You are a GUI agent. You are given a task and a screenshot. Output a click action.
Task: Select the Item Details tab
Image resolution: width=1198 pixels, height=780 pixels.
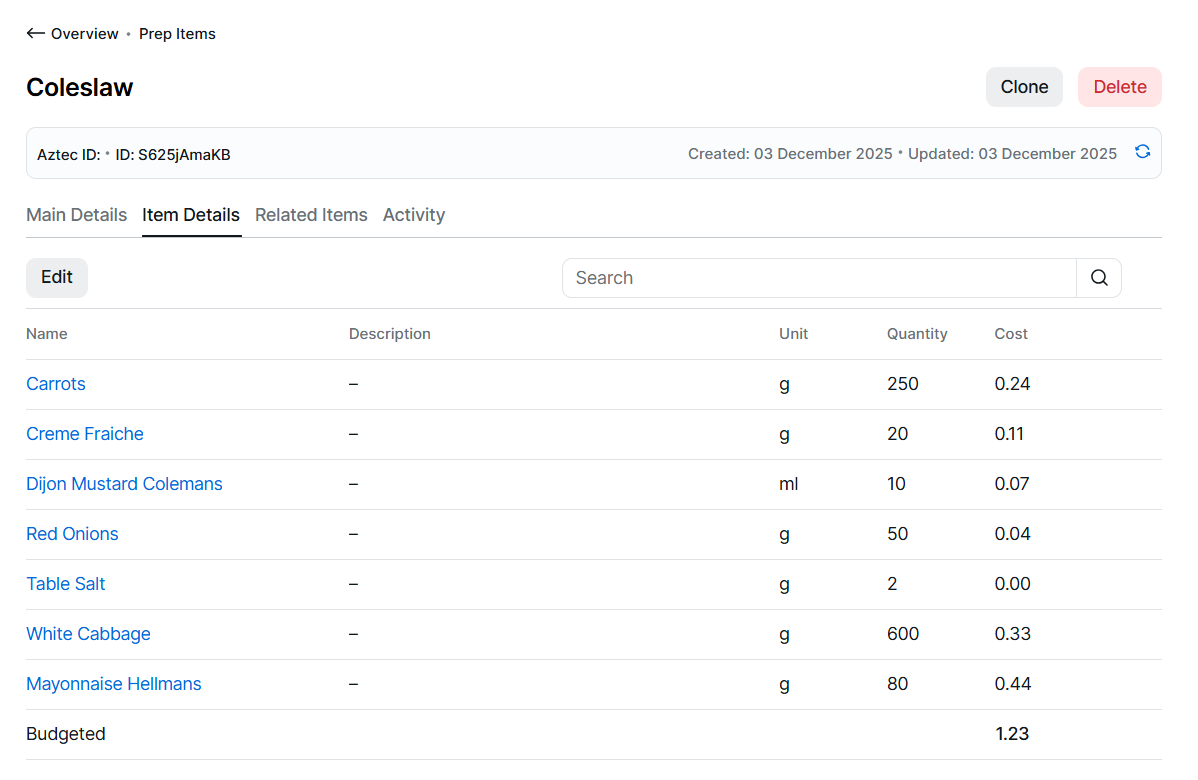coord(191,215)
